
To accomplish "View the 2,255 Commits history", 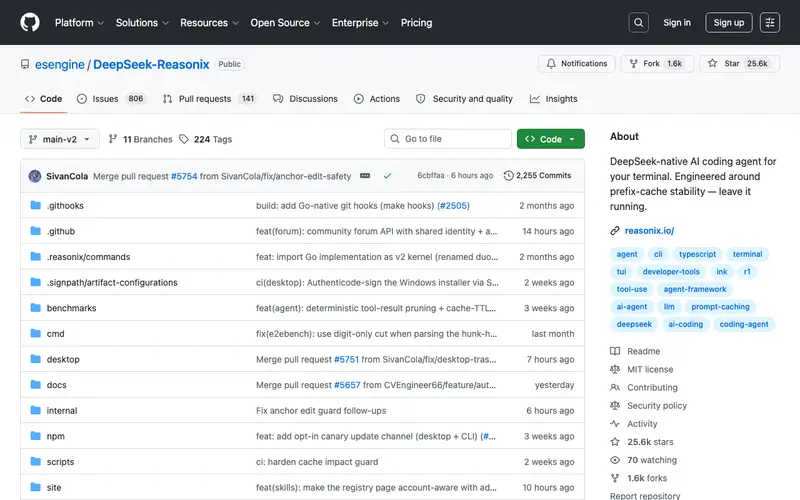I will (537, 176).
